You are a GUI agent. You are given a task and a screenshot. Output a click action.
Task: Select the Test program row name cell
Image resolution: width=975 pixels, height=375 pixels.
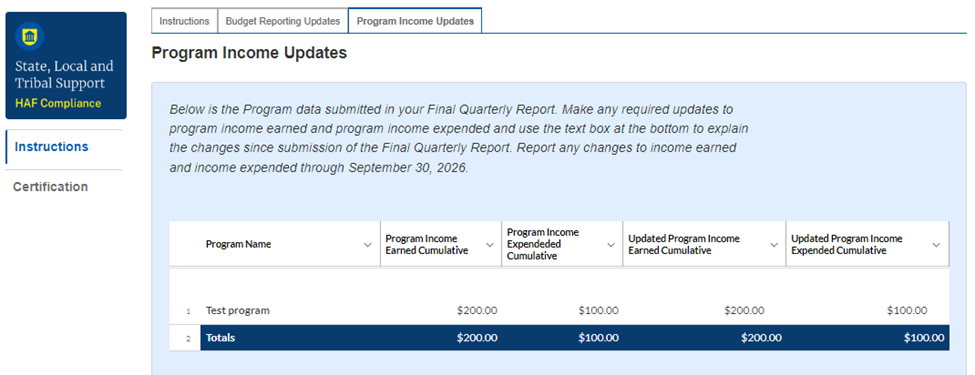click(x=290, y=310)
